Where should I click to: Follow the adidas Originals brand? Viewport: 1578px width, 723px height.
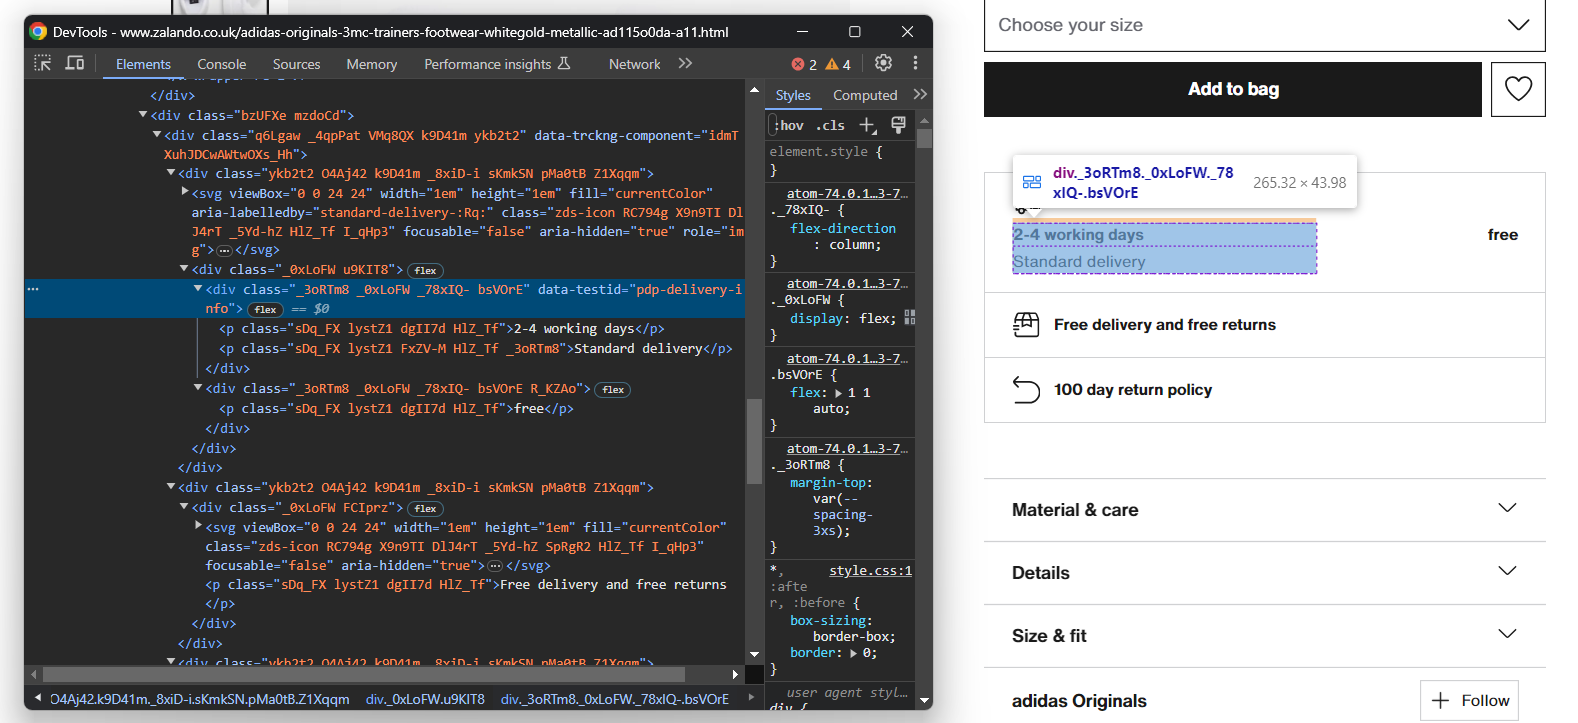1469,700
